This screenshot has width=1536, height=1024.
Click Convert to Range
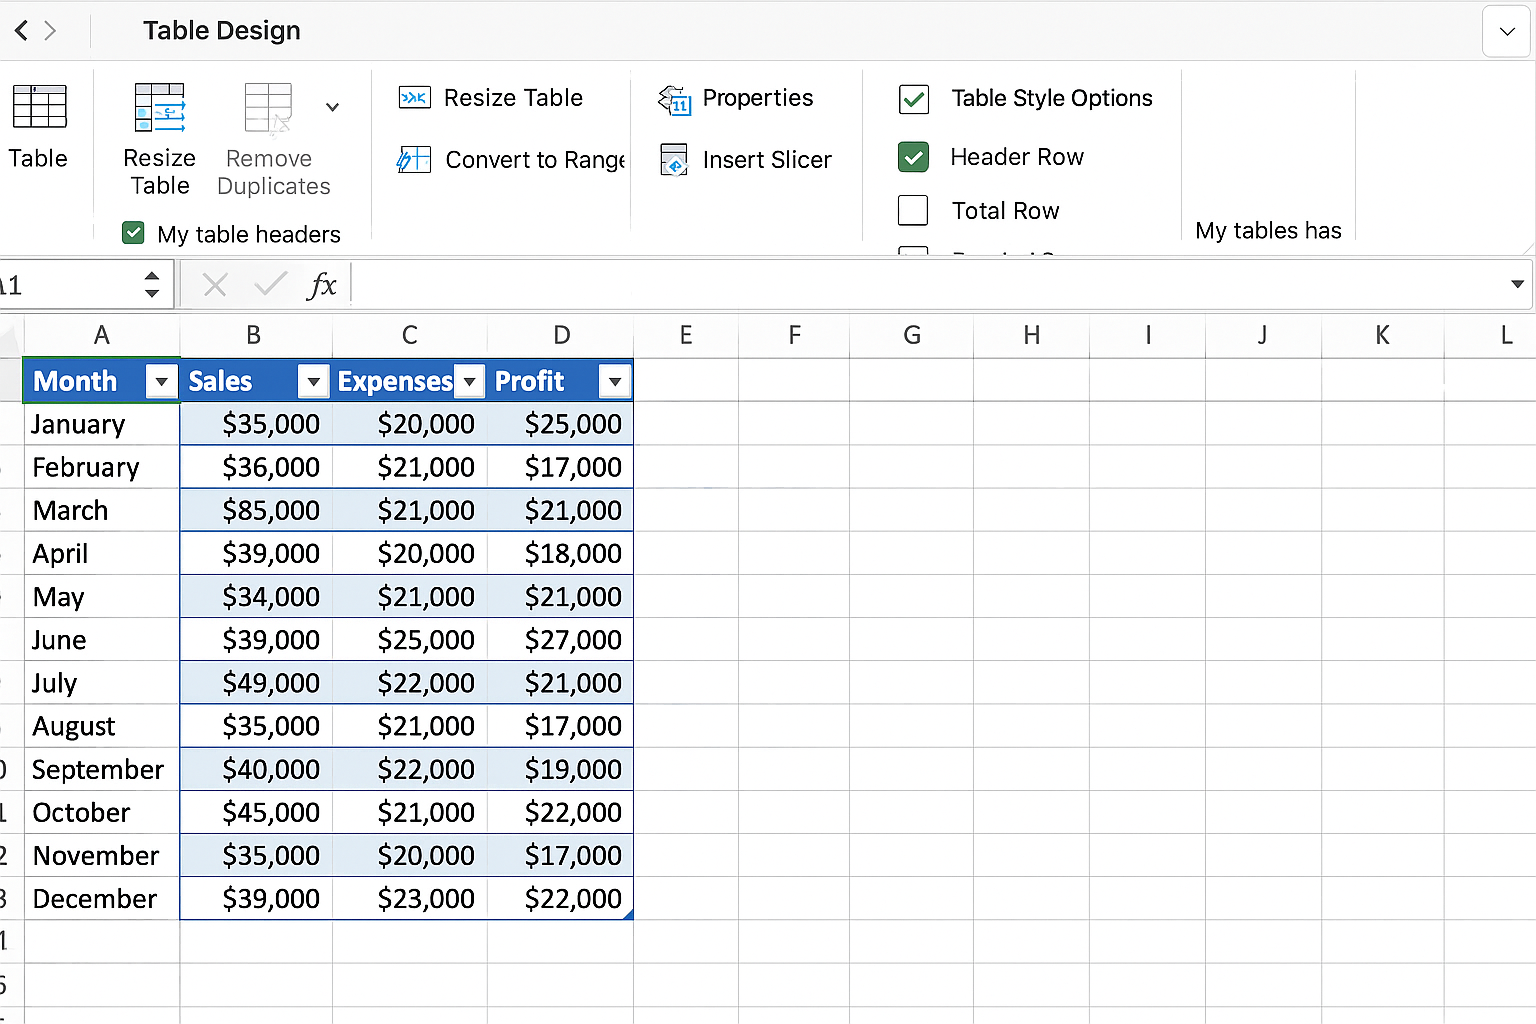[x=535, y=160]
